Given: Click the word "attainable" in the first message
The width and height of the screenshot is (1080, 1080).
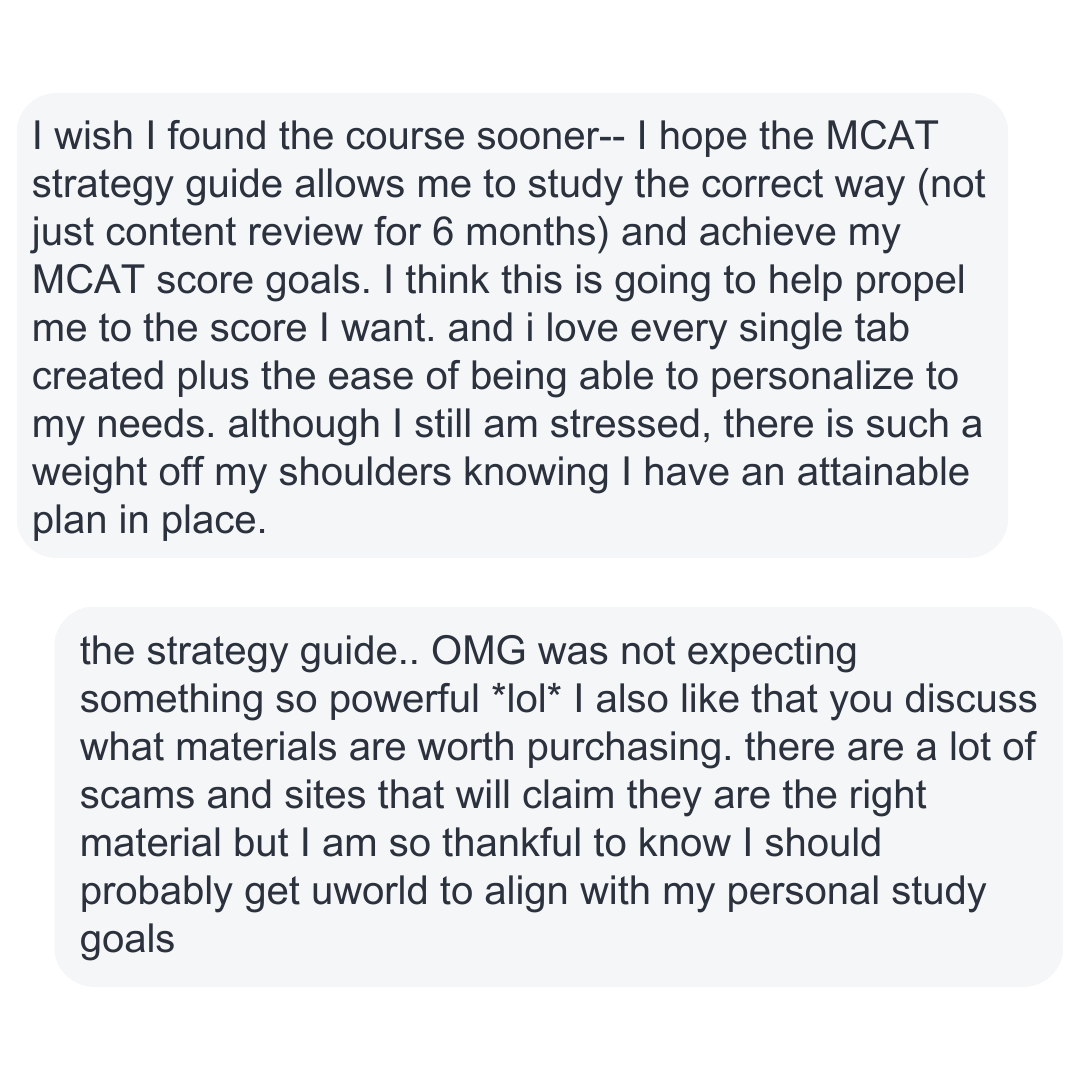Looking at the screenshot, I should [883, 472].
